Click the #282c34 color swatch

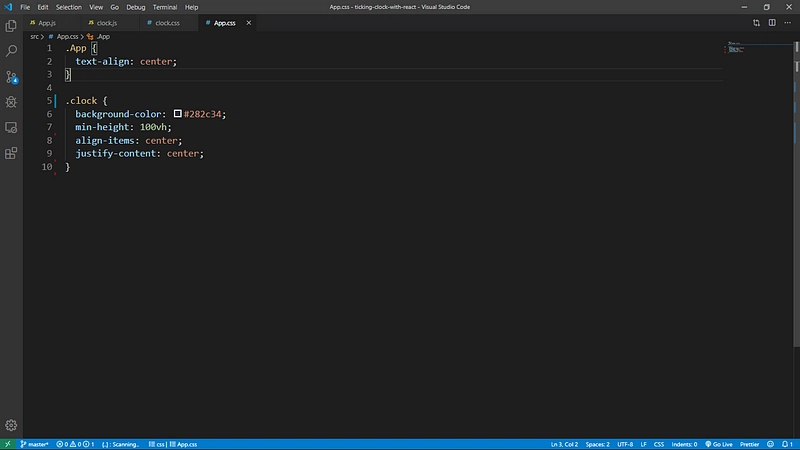pyautogui.click(x=178, y=114)
